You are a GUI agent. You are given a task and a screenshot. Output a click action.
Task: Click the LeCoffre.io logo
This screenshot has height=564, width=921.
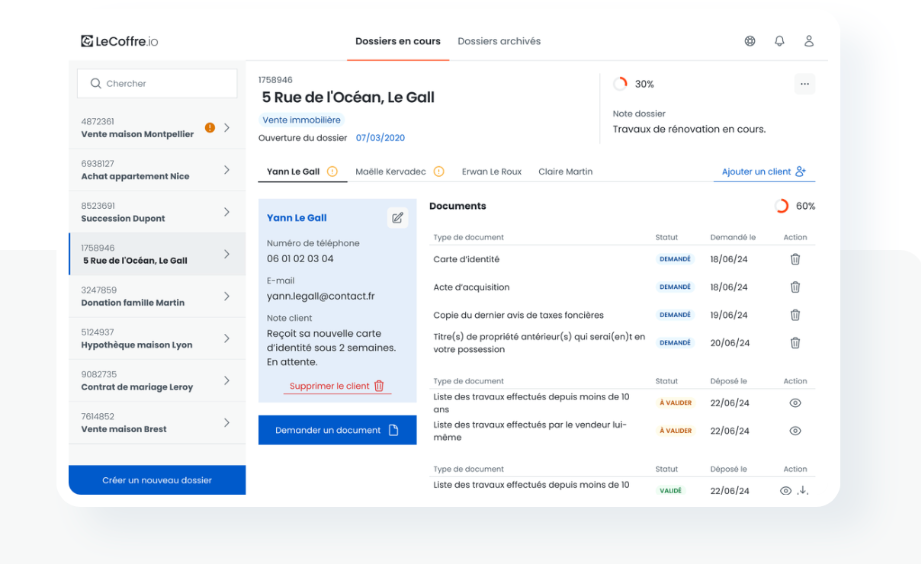pyautogui.click(x=119, y=41)
